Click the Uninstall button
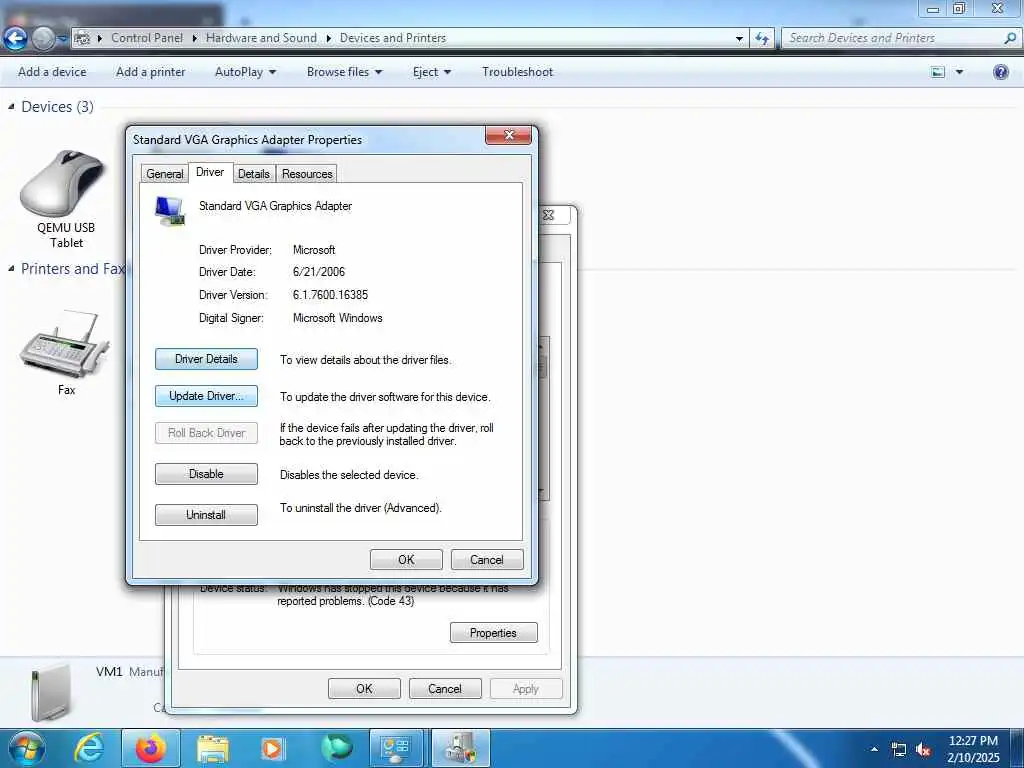 206,515
